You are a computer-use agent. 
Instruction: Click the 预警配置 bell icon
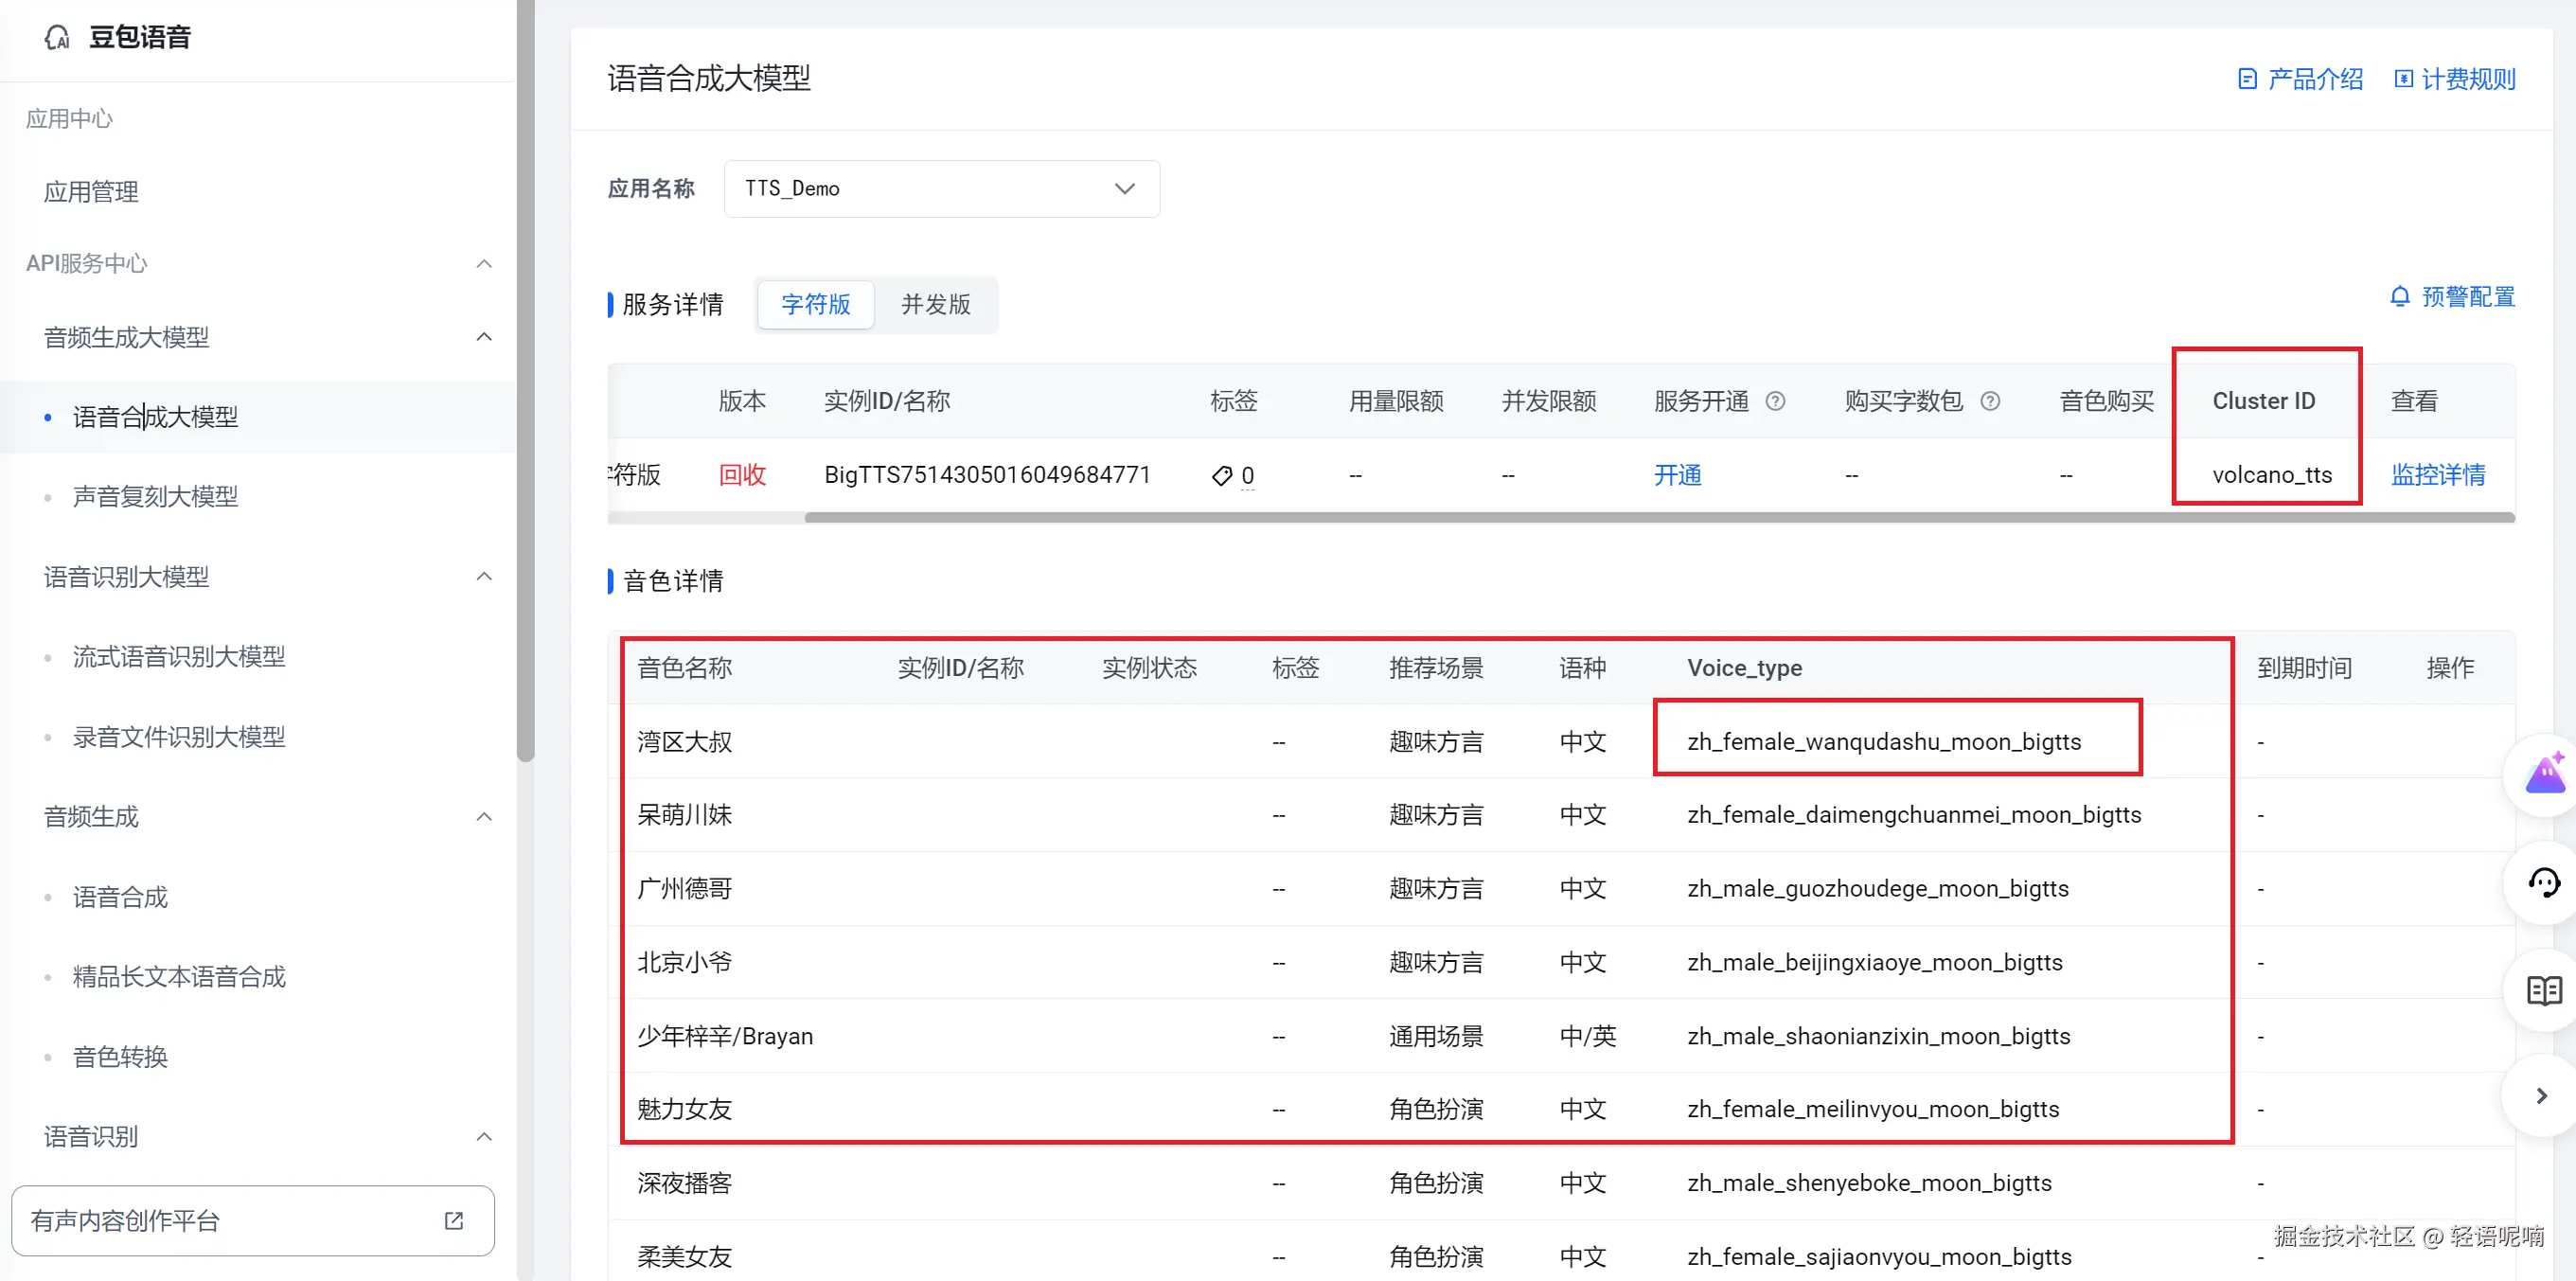(x=2402, y=297)
